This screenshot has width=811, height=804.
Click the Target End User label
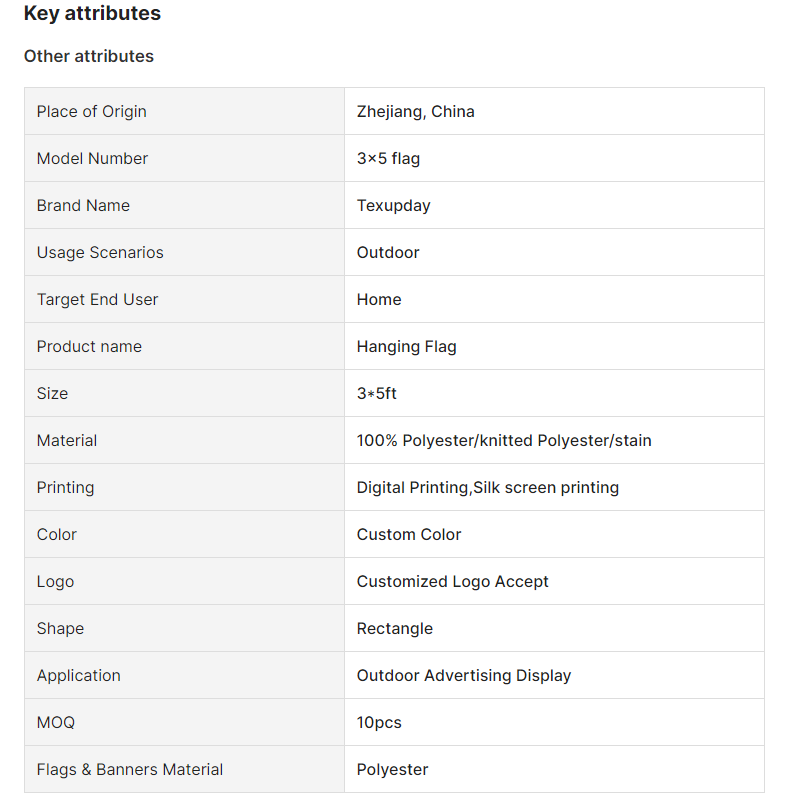pos(97,299)
